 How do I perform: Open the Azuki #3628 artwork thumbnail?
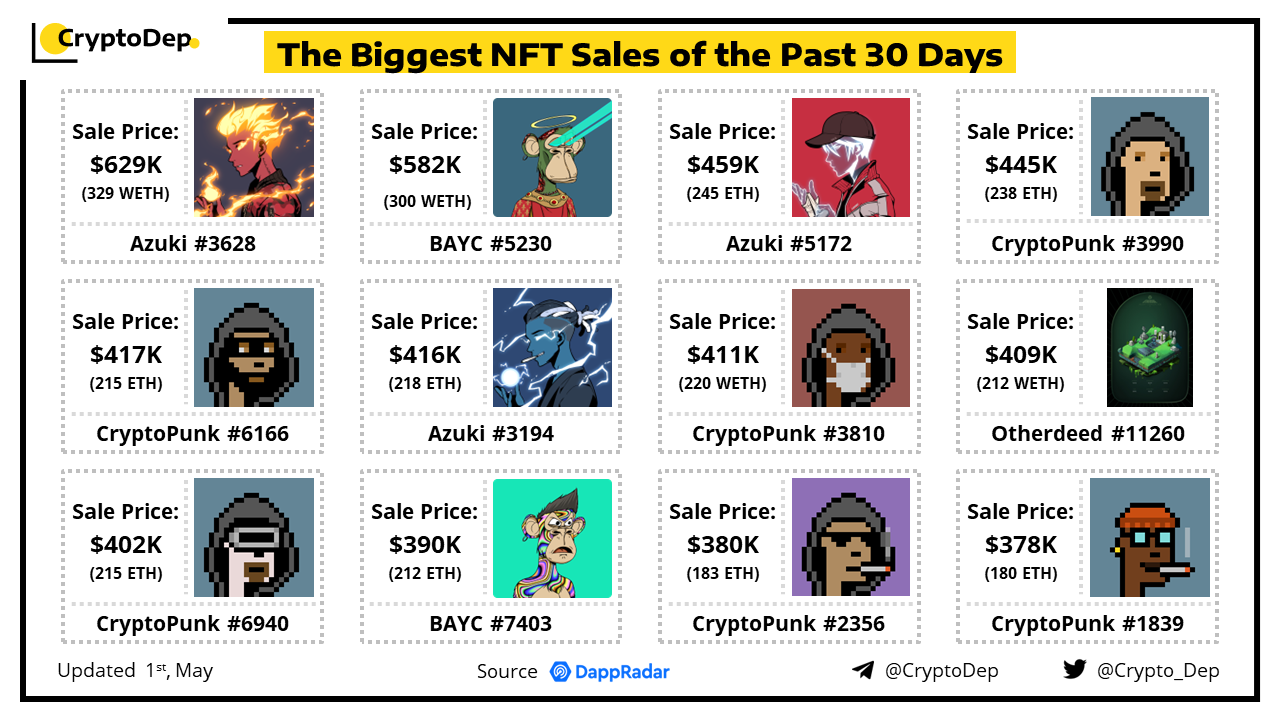click(x=254, y=157)
